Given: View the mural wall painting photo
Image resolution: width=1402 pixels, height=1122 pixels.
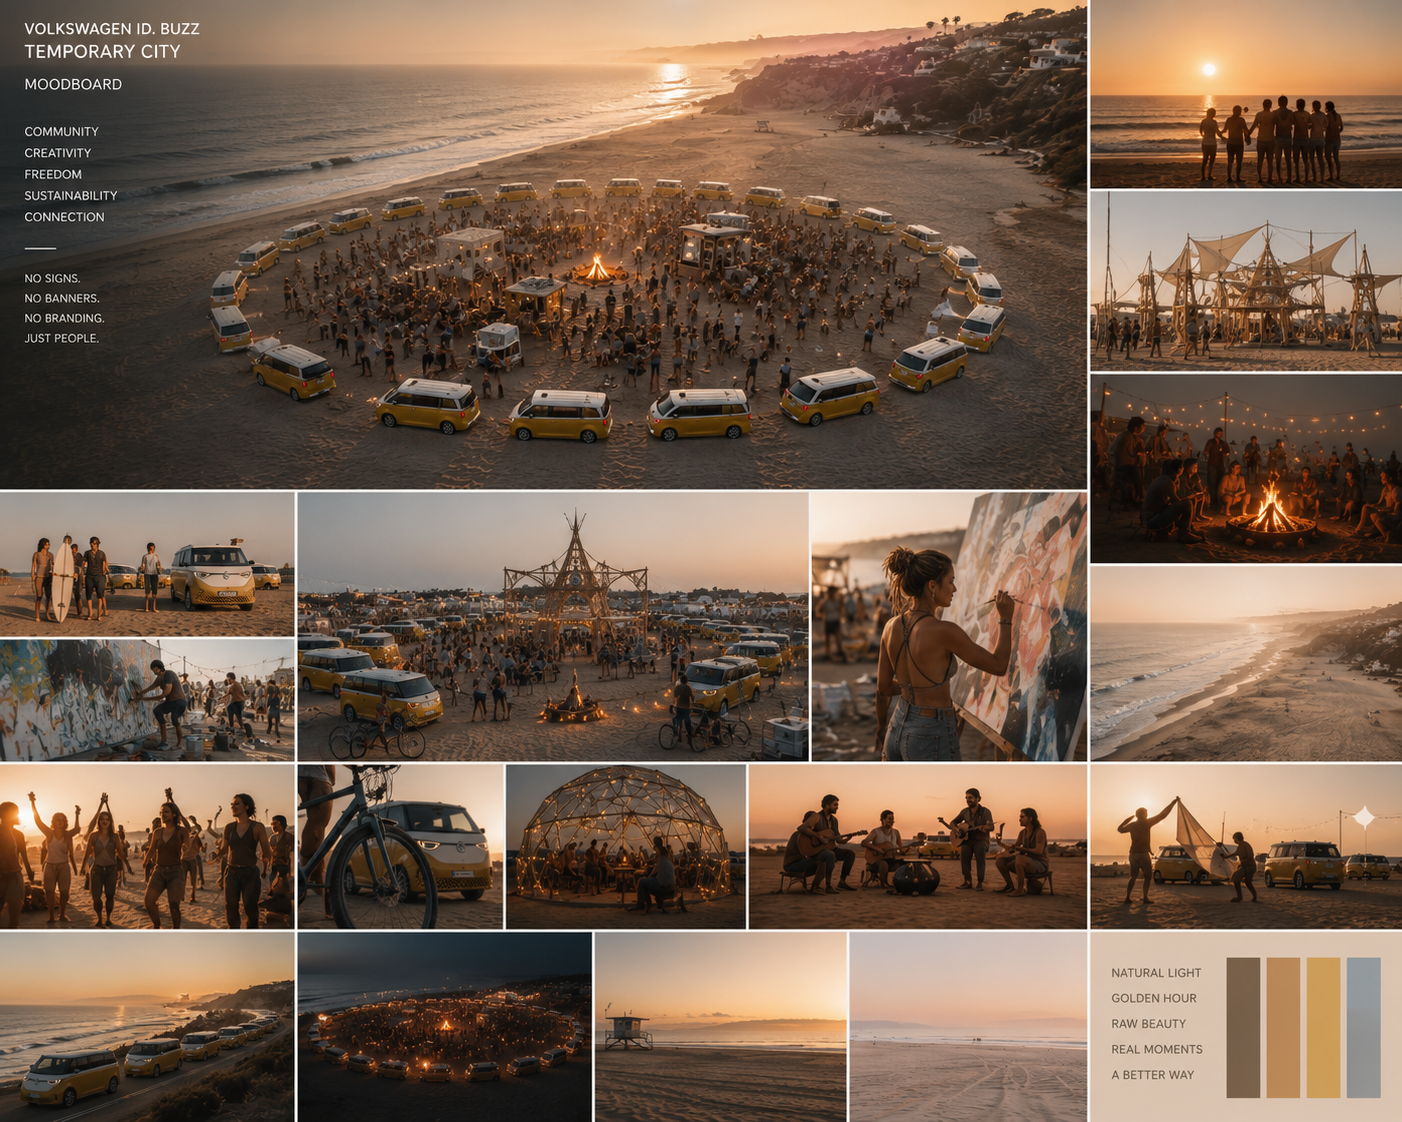Looking at the screenshot, I should 147,700.
